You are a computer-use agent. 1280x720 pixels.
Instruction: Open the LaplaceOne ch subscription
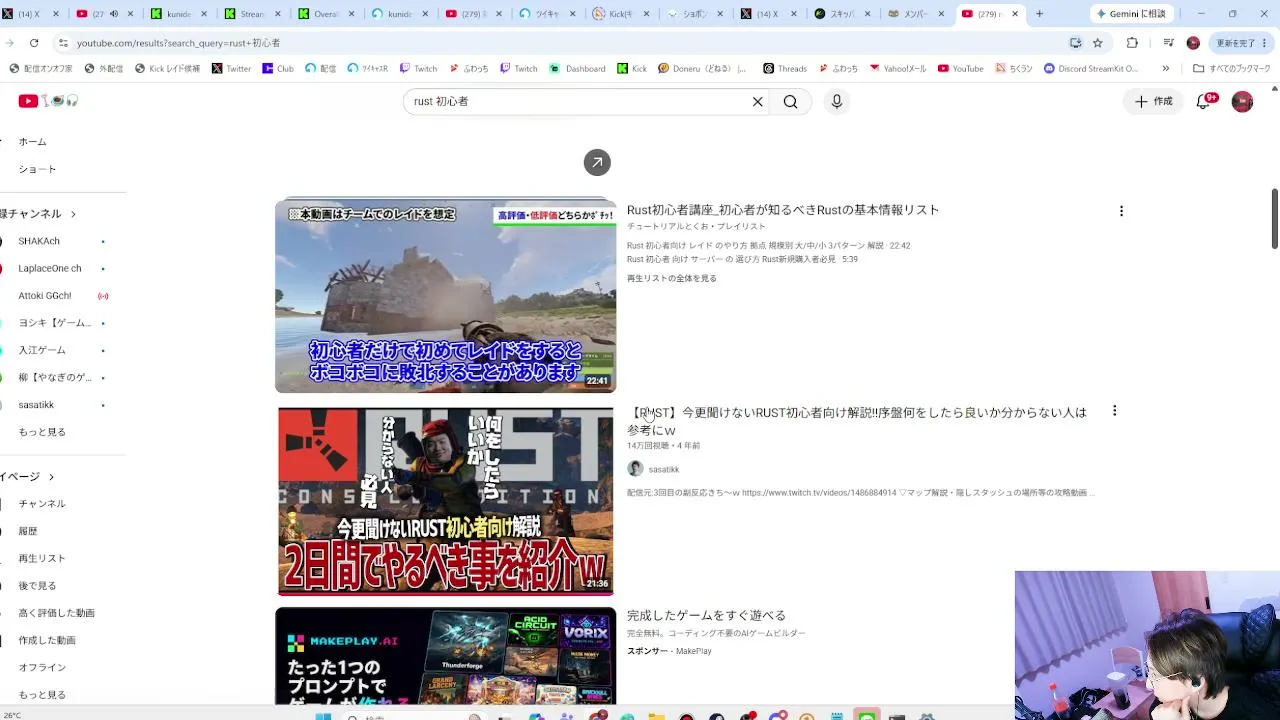50,268
